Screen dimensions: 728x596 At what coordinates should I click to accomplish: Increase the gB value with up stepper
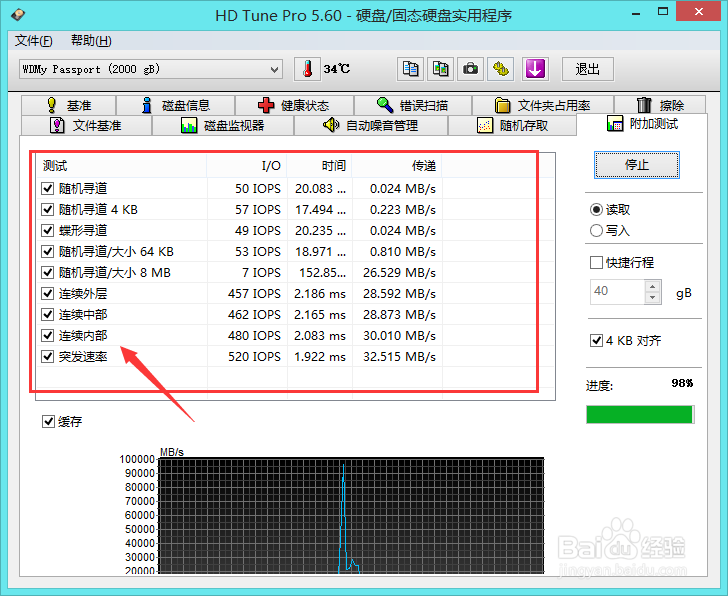(x=653, y=286)
